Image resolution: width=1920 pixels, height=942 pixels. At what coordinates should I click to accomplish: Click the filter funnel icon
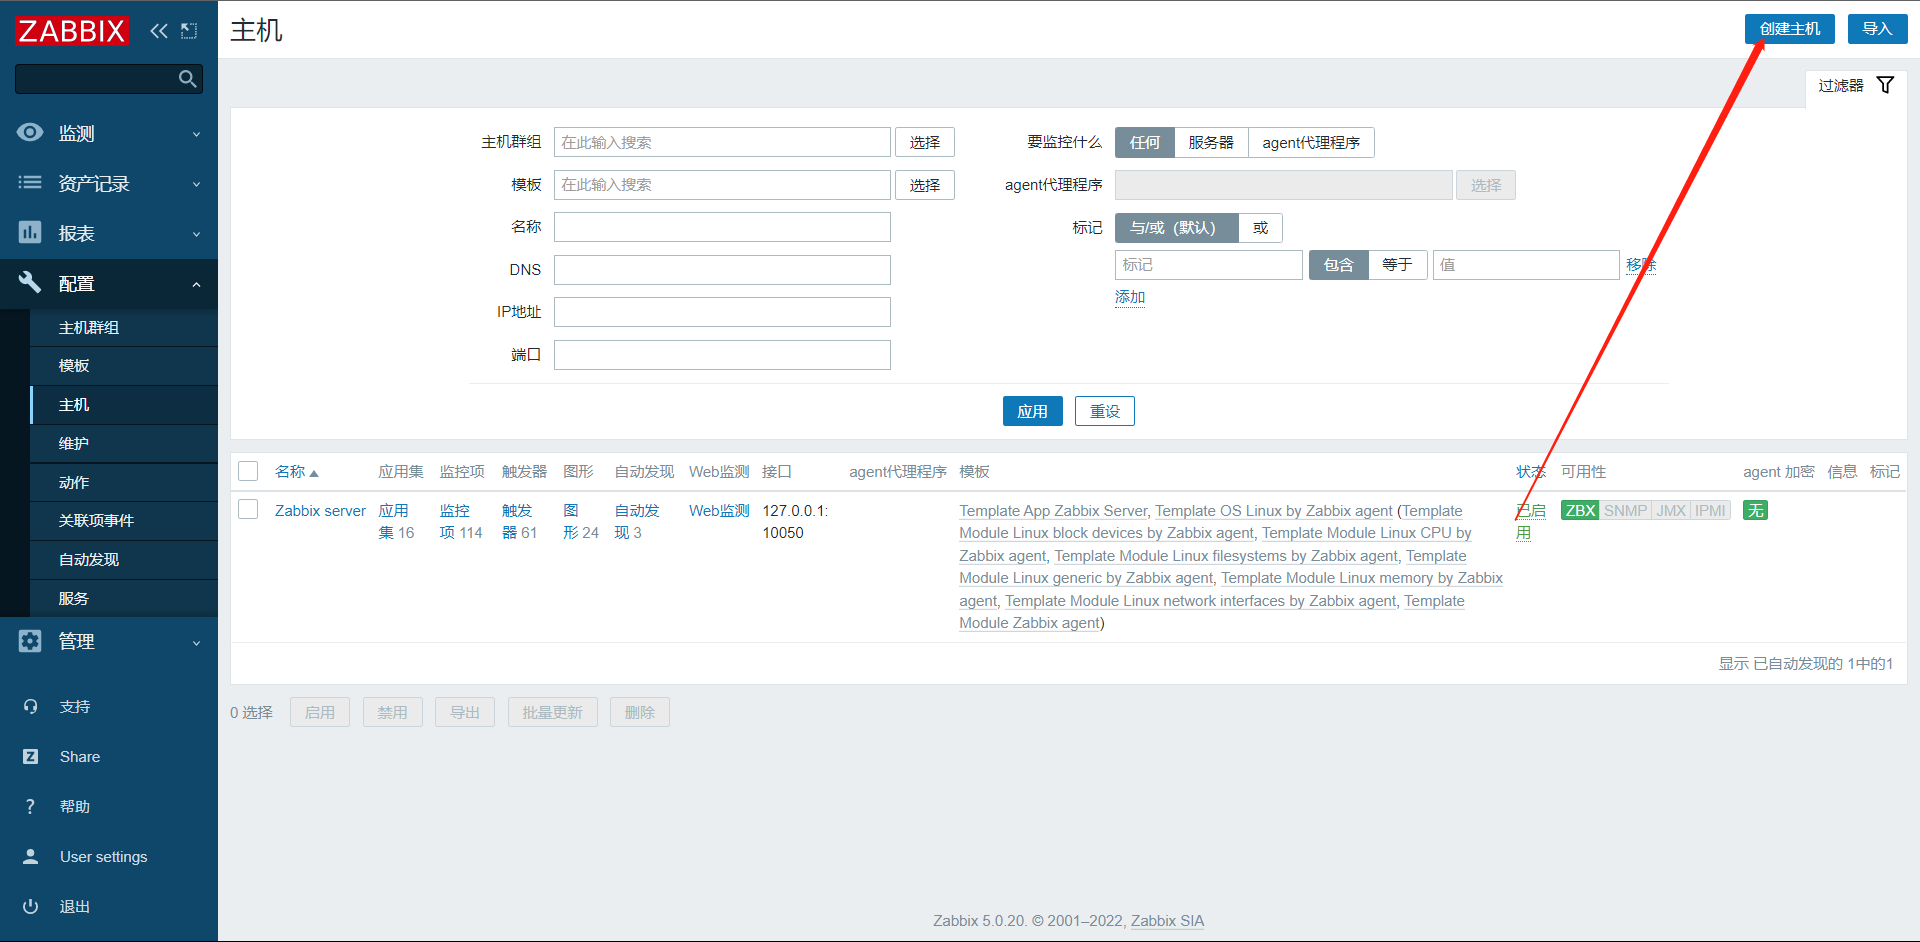(x=1885, y=85)
